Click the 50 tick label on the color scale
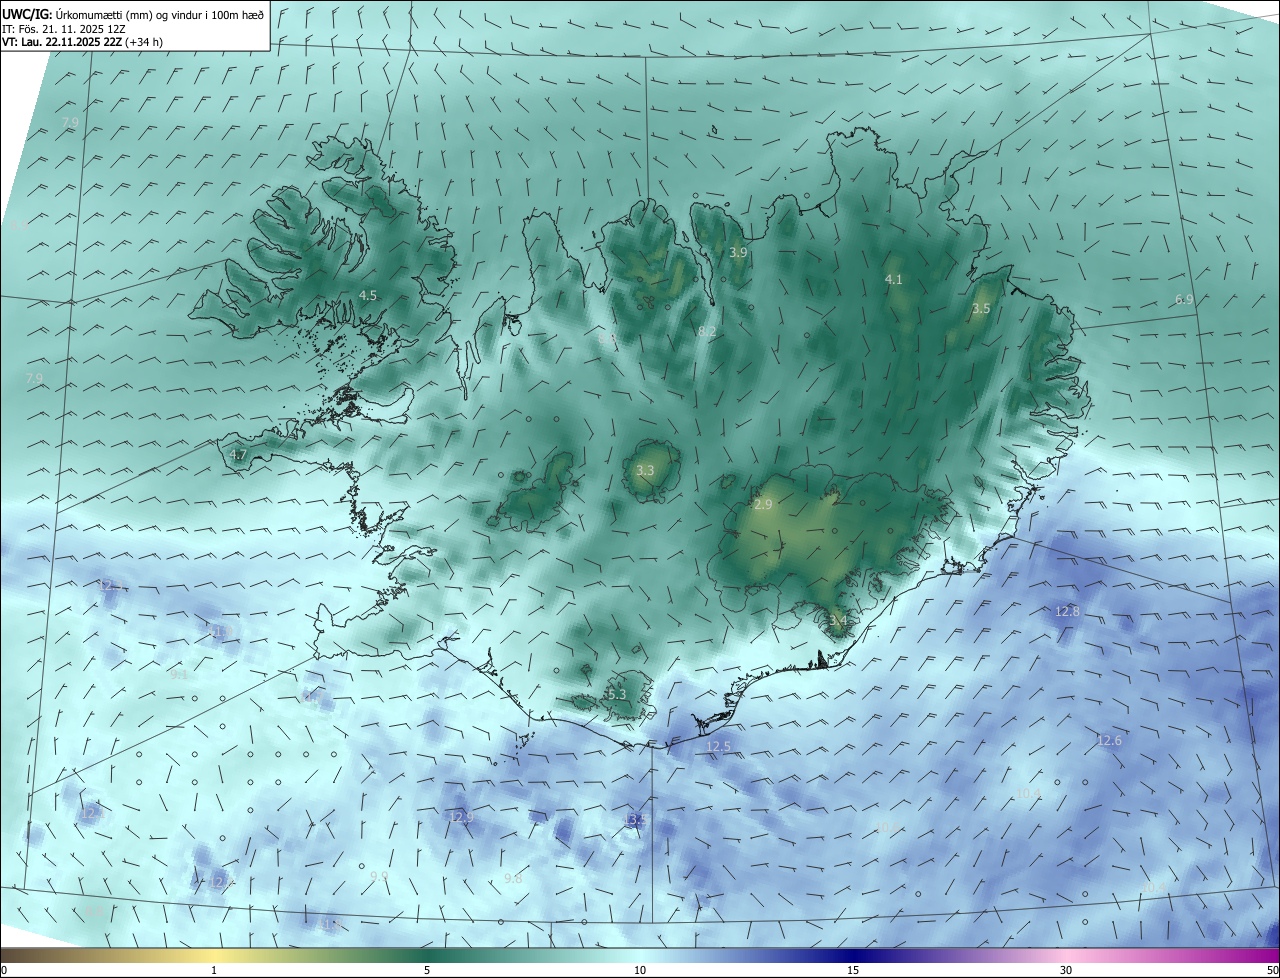The image size is (1280, 978). [x=1272, y=970]
